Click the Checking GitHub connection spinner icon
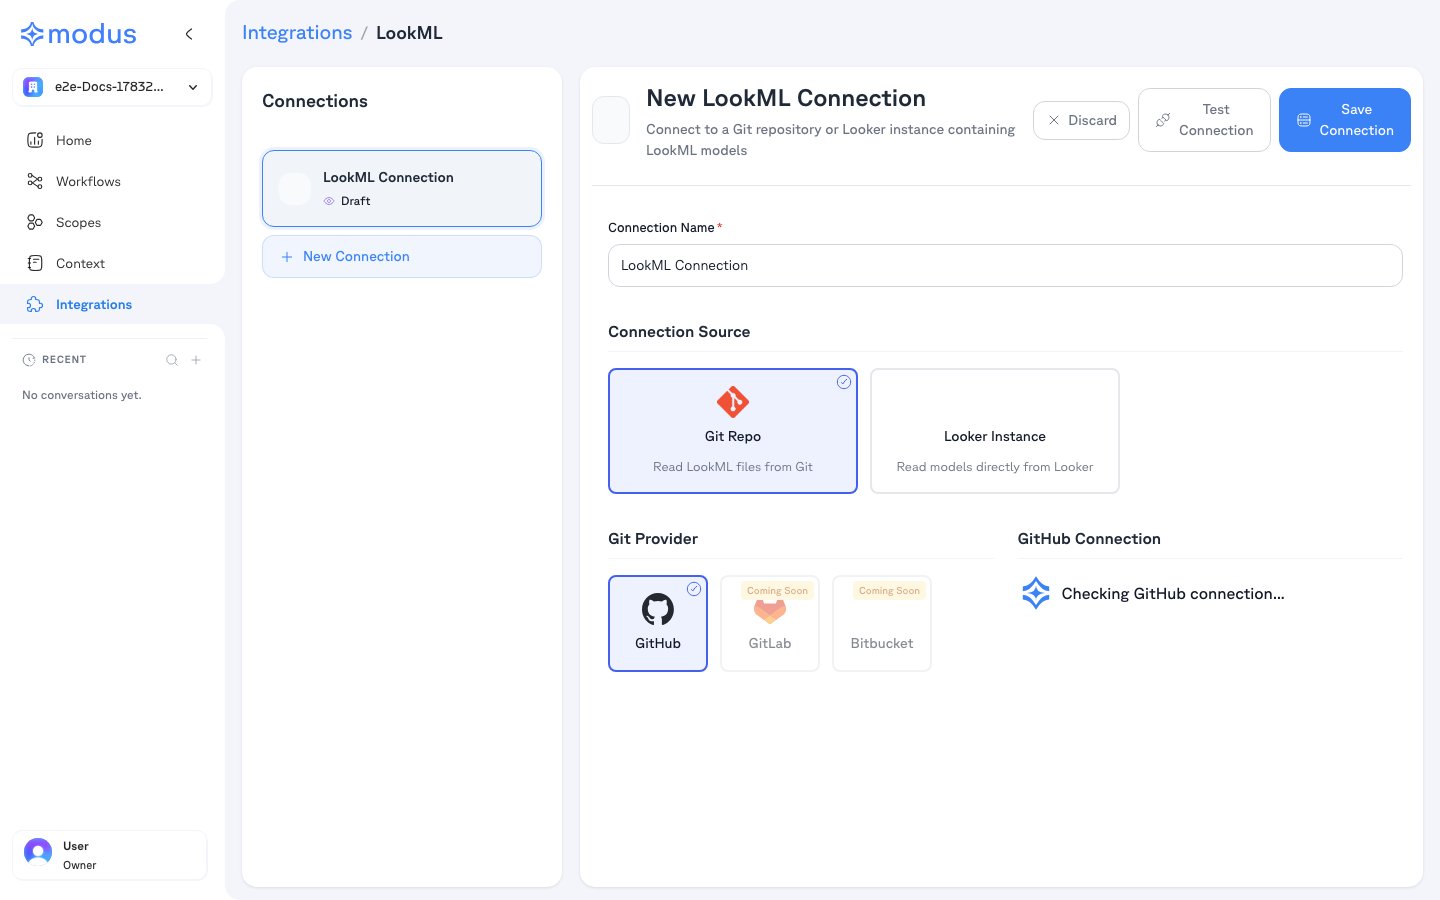 1036,593
